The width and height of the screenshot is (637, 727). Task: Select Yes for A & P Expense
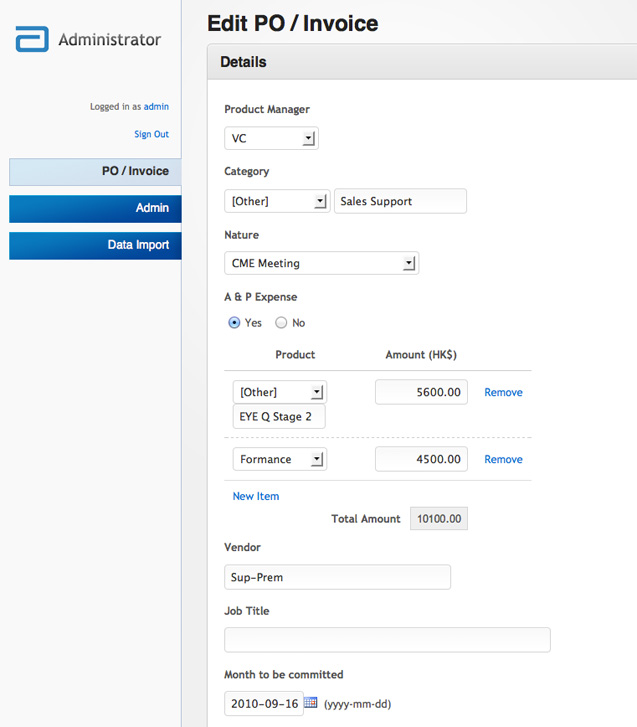[x=234, y=323]
